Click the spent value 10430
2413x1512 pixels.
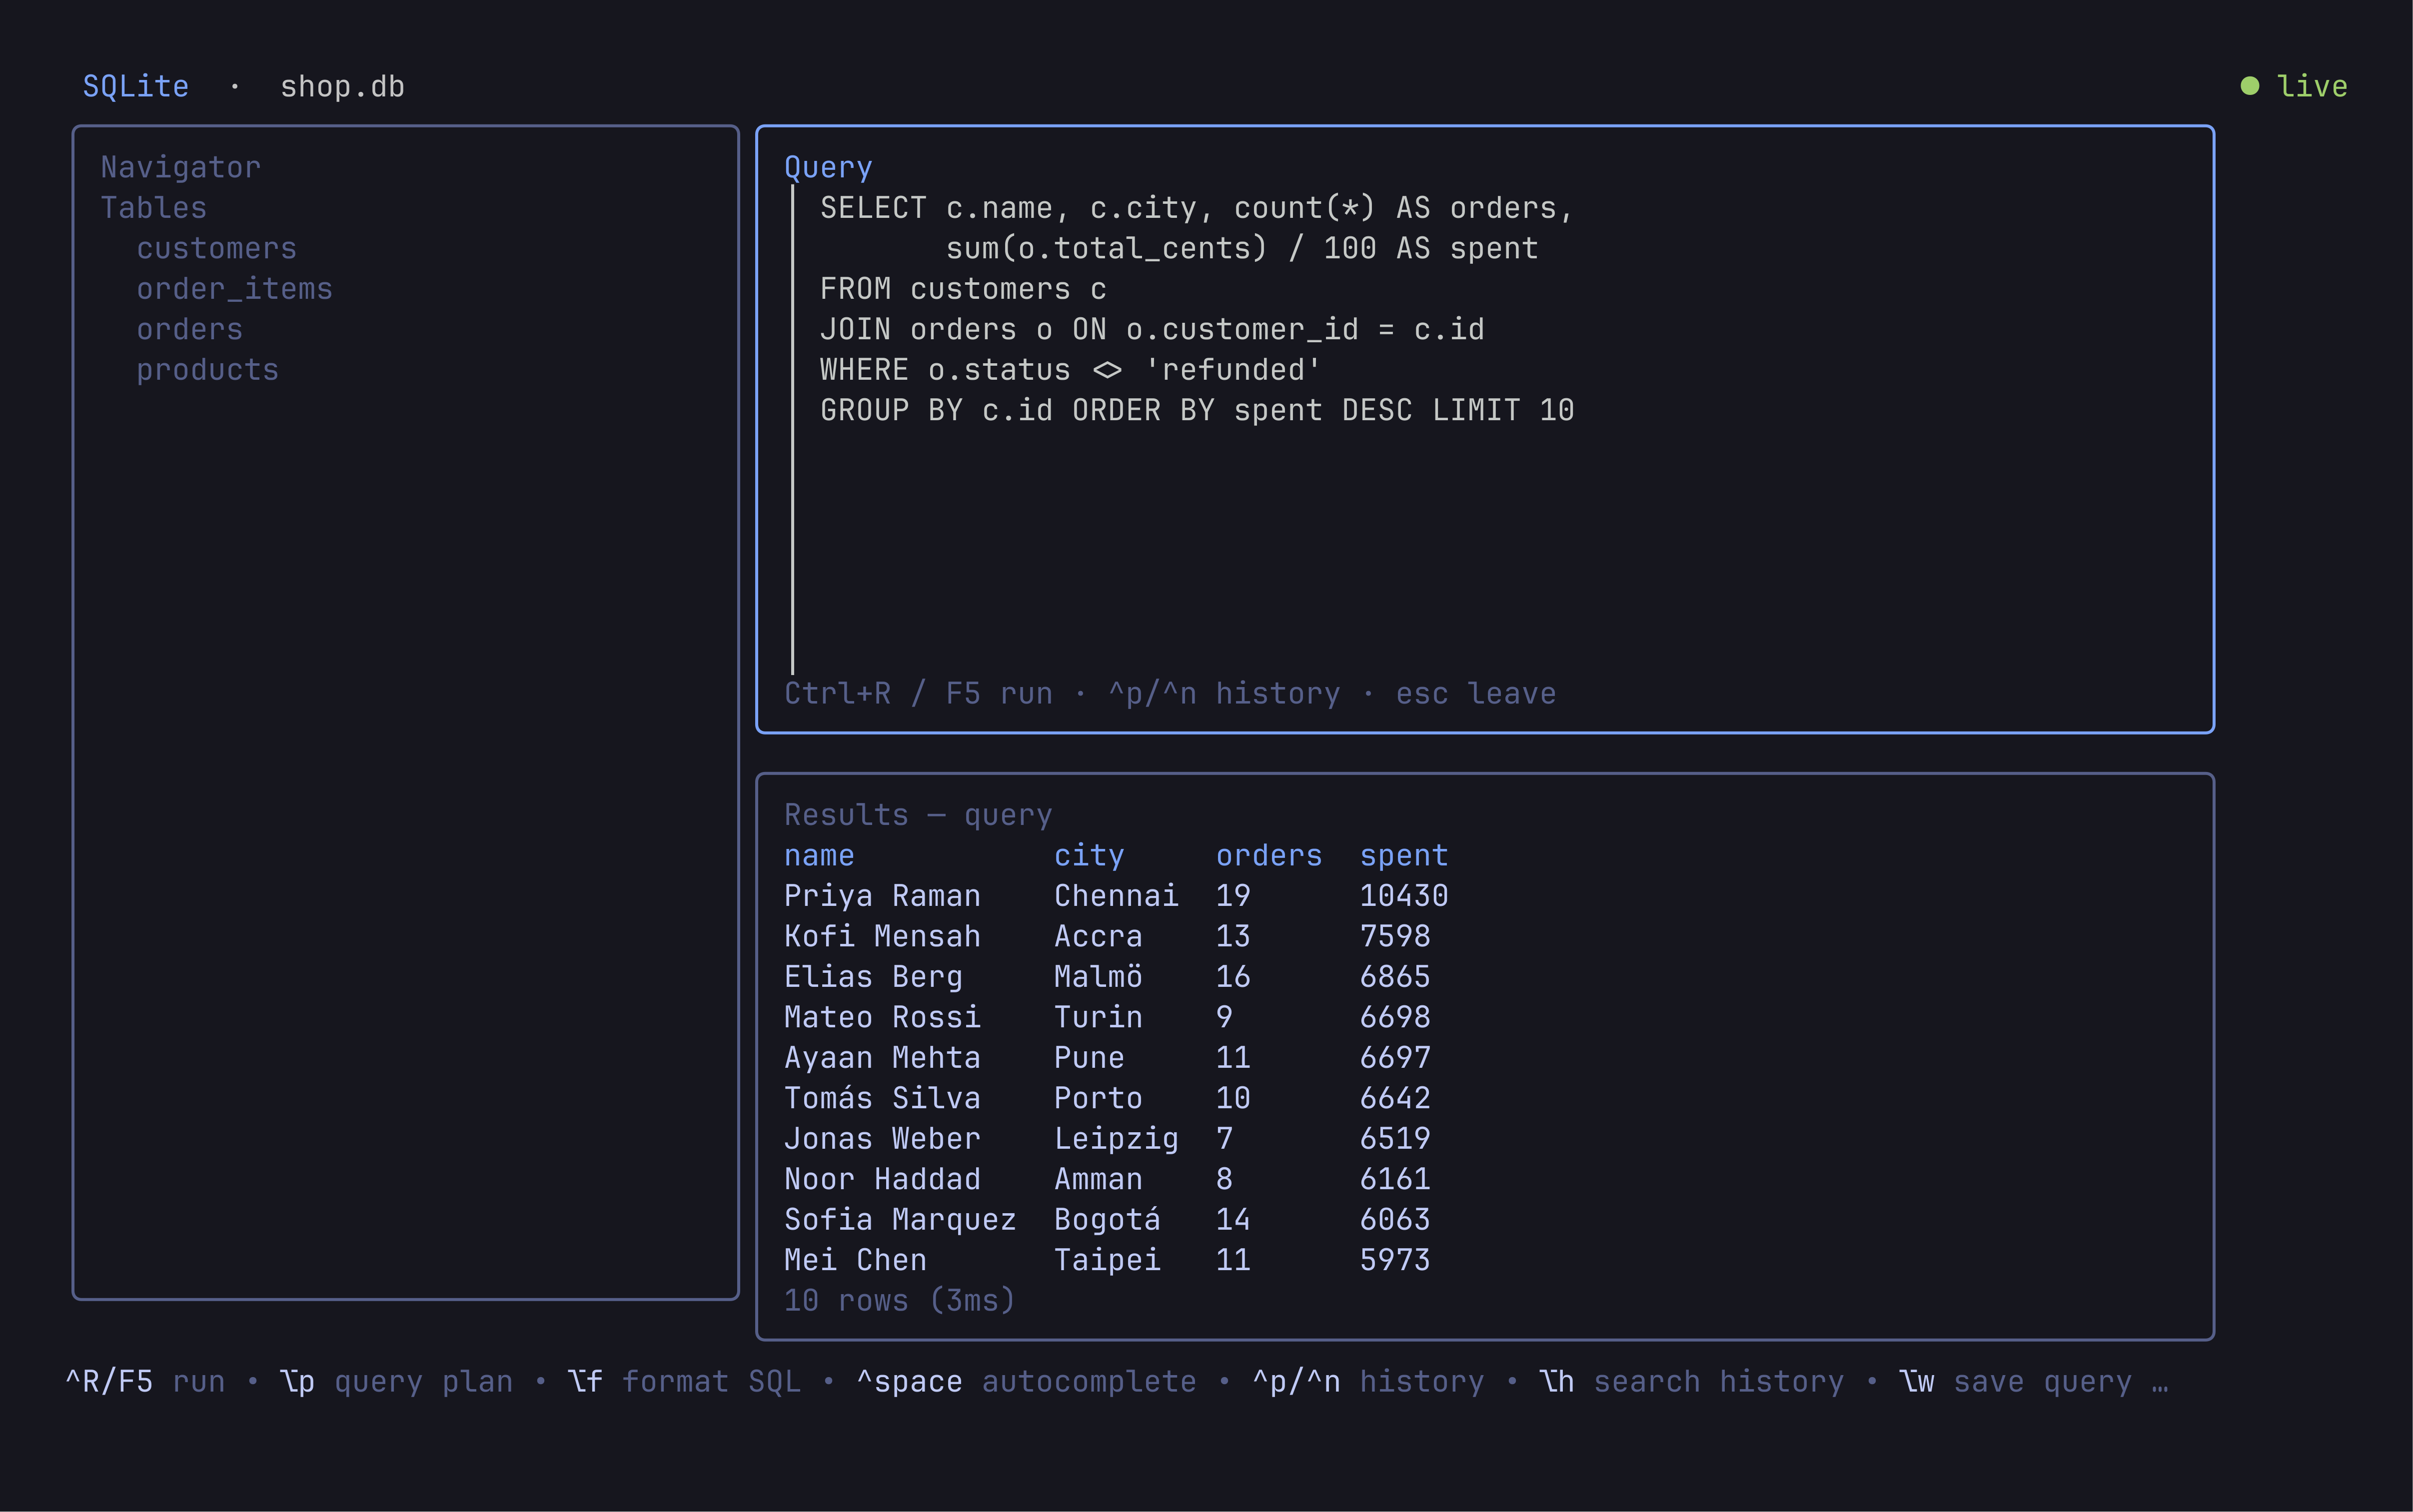(1404, 896)
